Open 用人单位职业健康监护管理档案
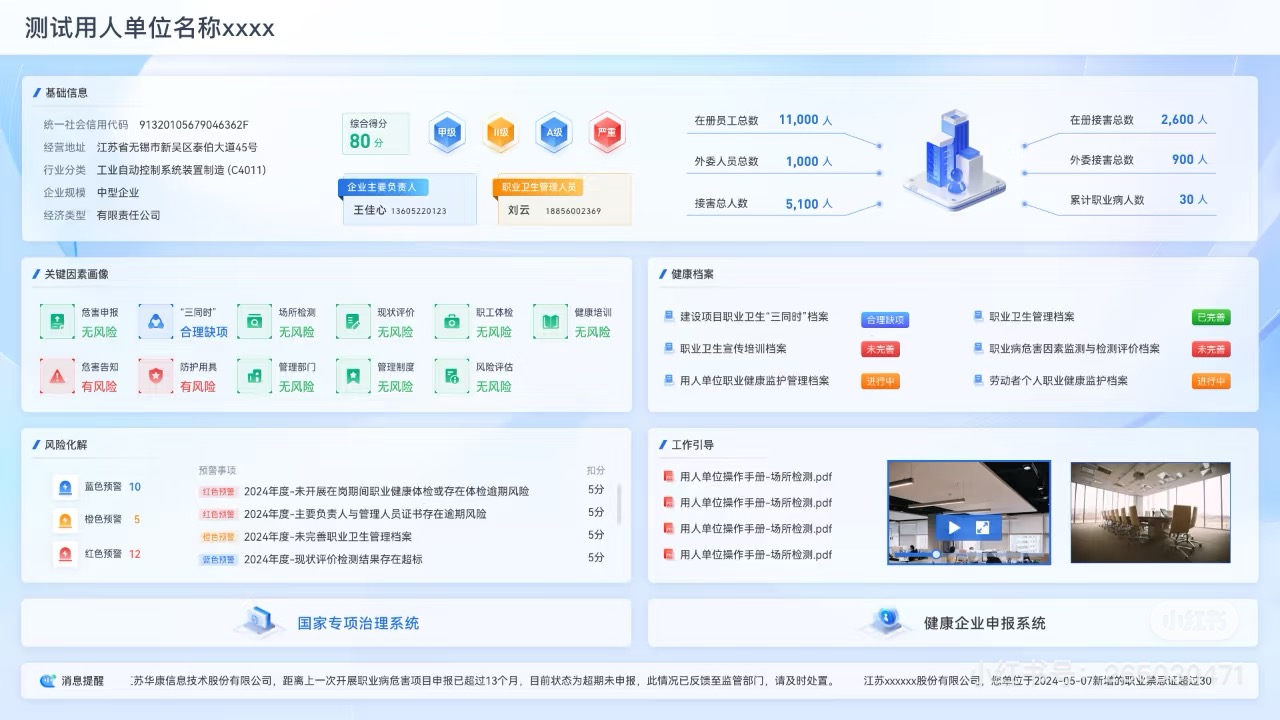The image size is (1280, 720). pyautogui.click(x=754, y=381)
